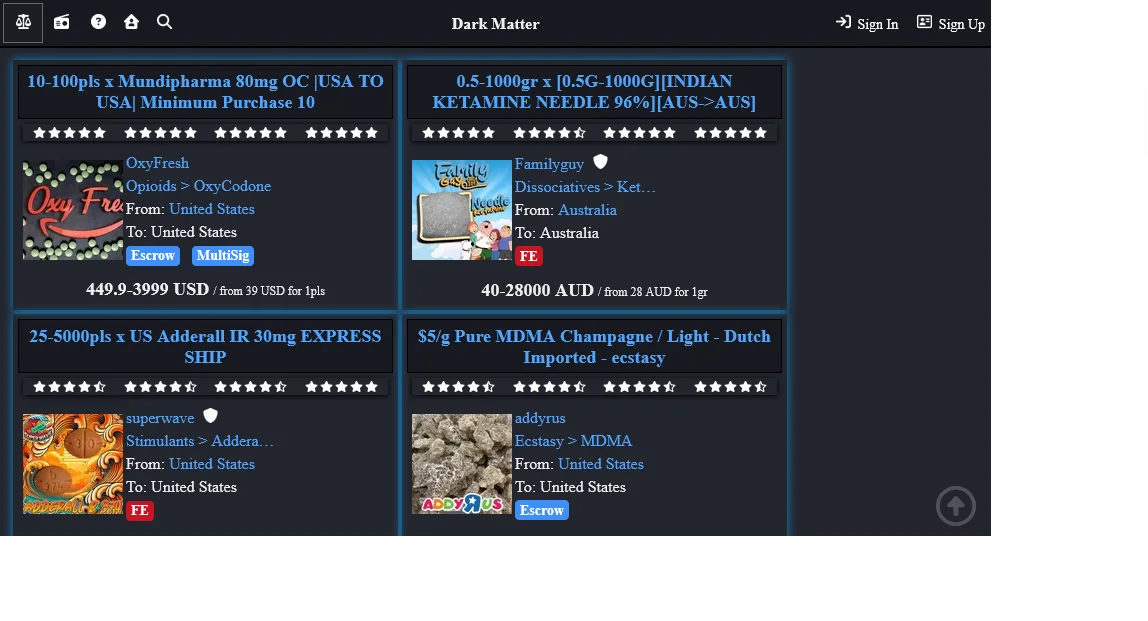Click the balance scale icon in header
Screen dimensions: 1148x621
(23, 22)
